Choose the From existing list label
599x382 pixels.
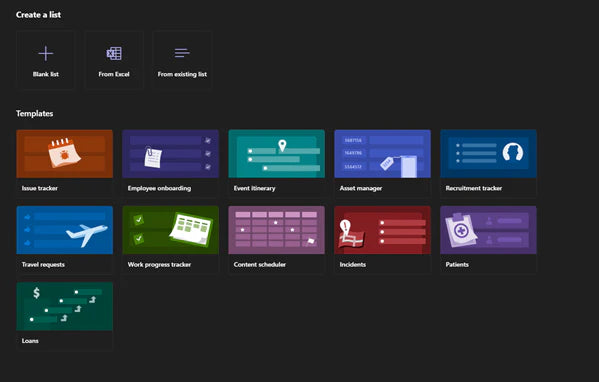(x=182, y=74)
